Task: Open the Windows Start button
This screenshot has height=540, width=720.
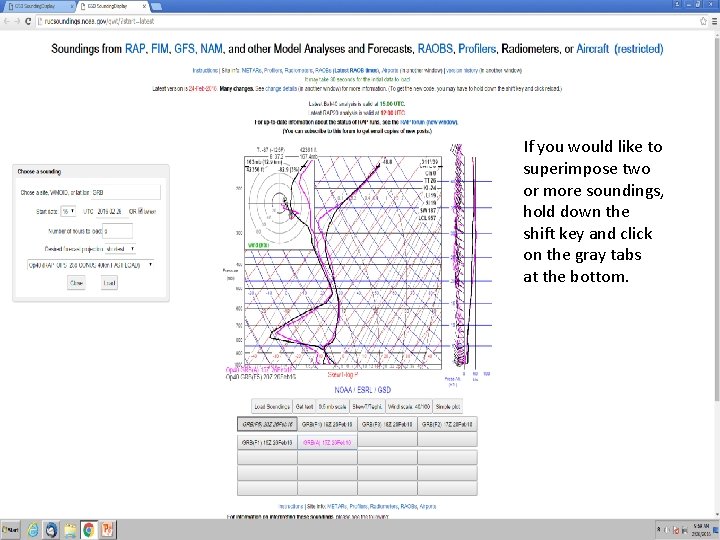Action: point(11,529)
